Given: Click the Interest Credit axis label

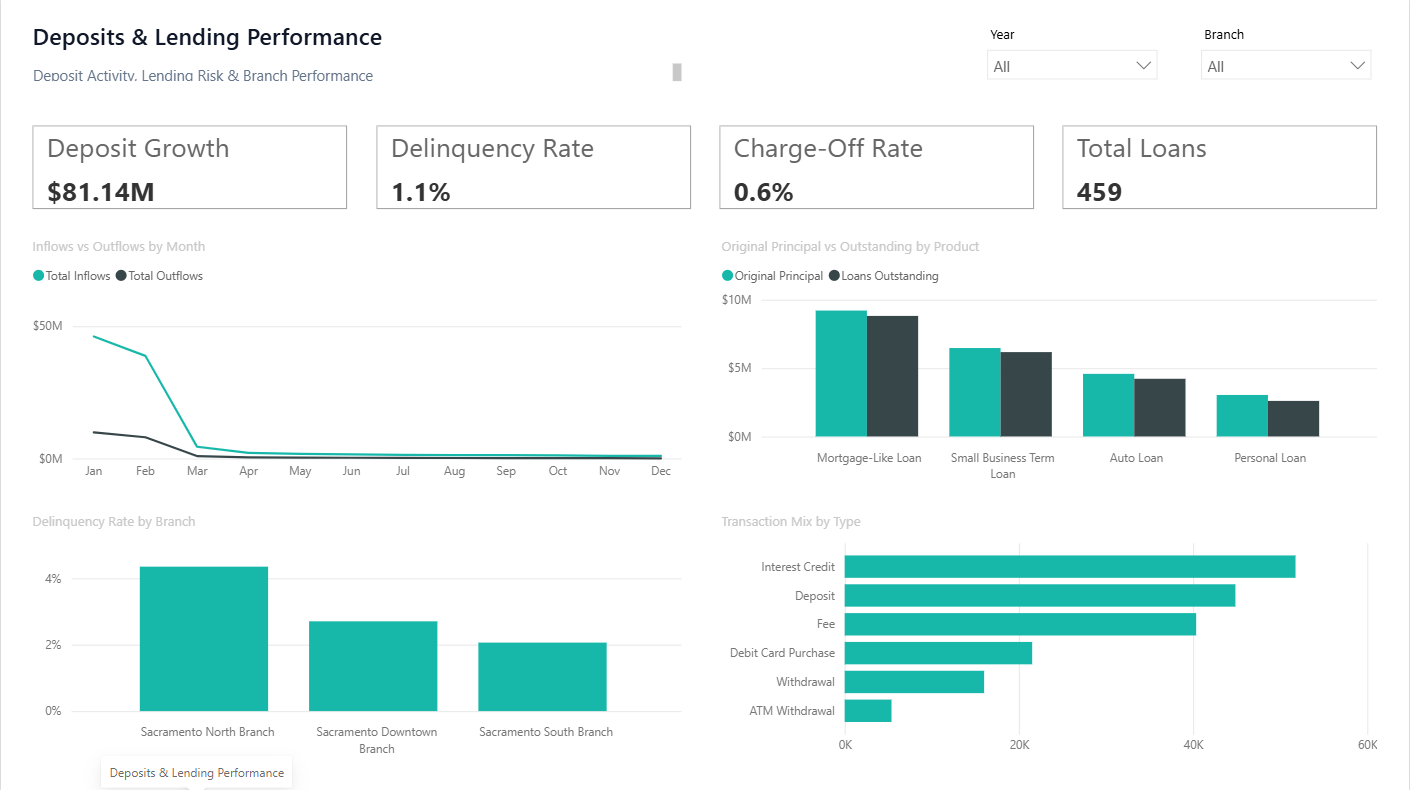Looking at the screenshot, I should pos(798,567).
